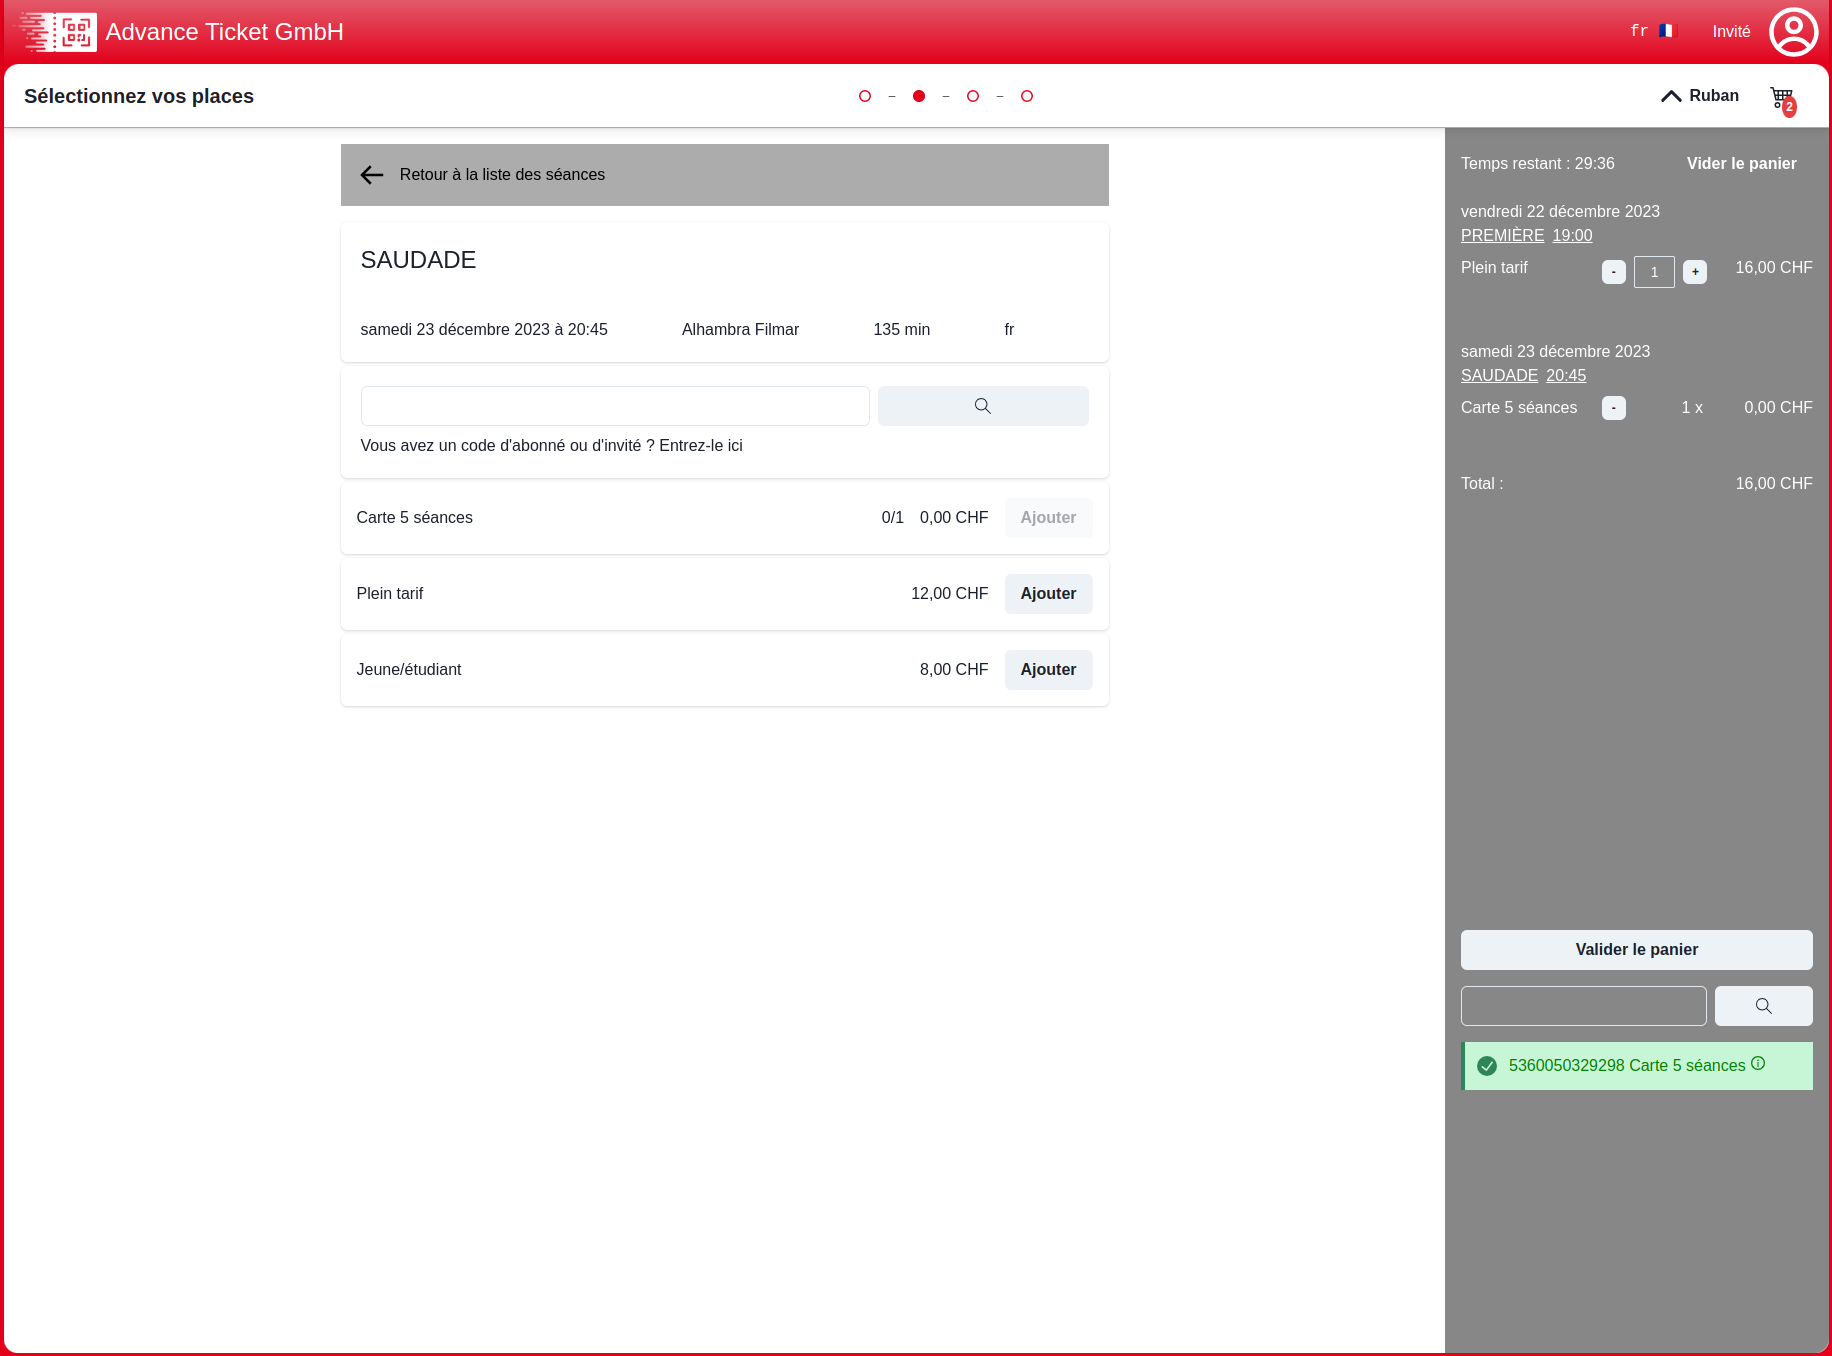Decrease Plein tarif quantity with minus button
This screenshot has height=1356, width=1832.
tap(1613, 272)
